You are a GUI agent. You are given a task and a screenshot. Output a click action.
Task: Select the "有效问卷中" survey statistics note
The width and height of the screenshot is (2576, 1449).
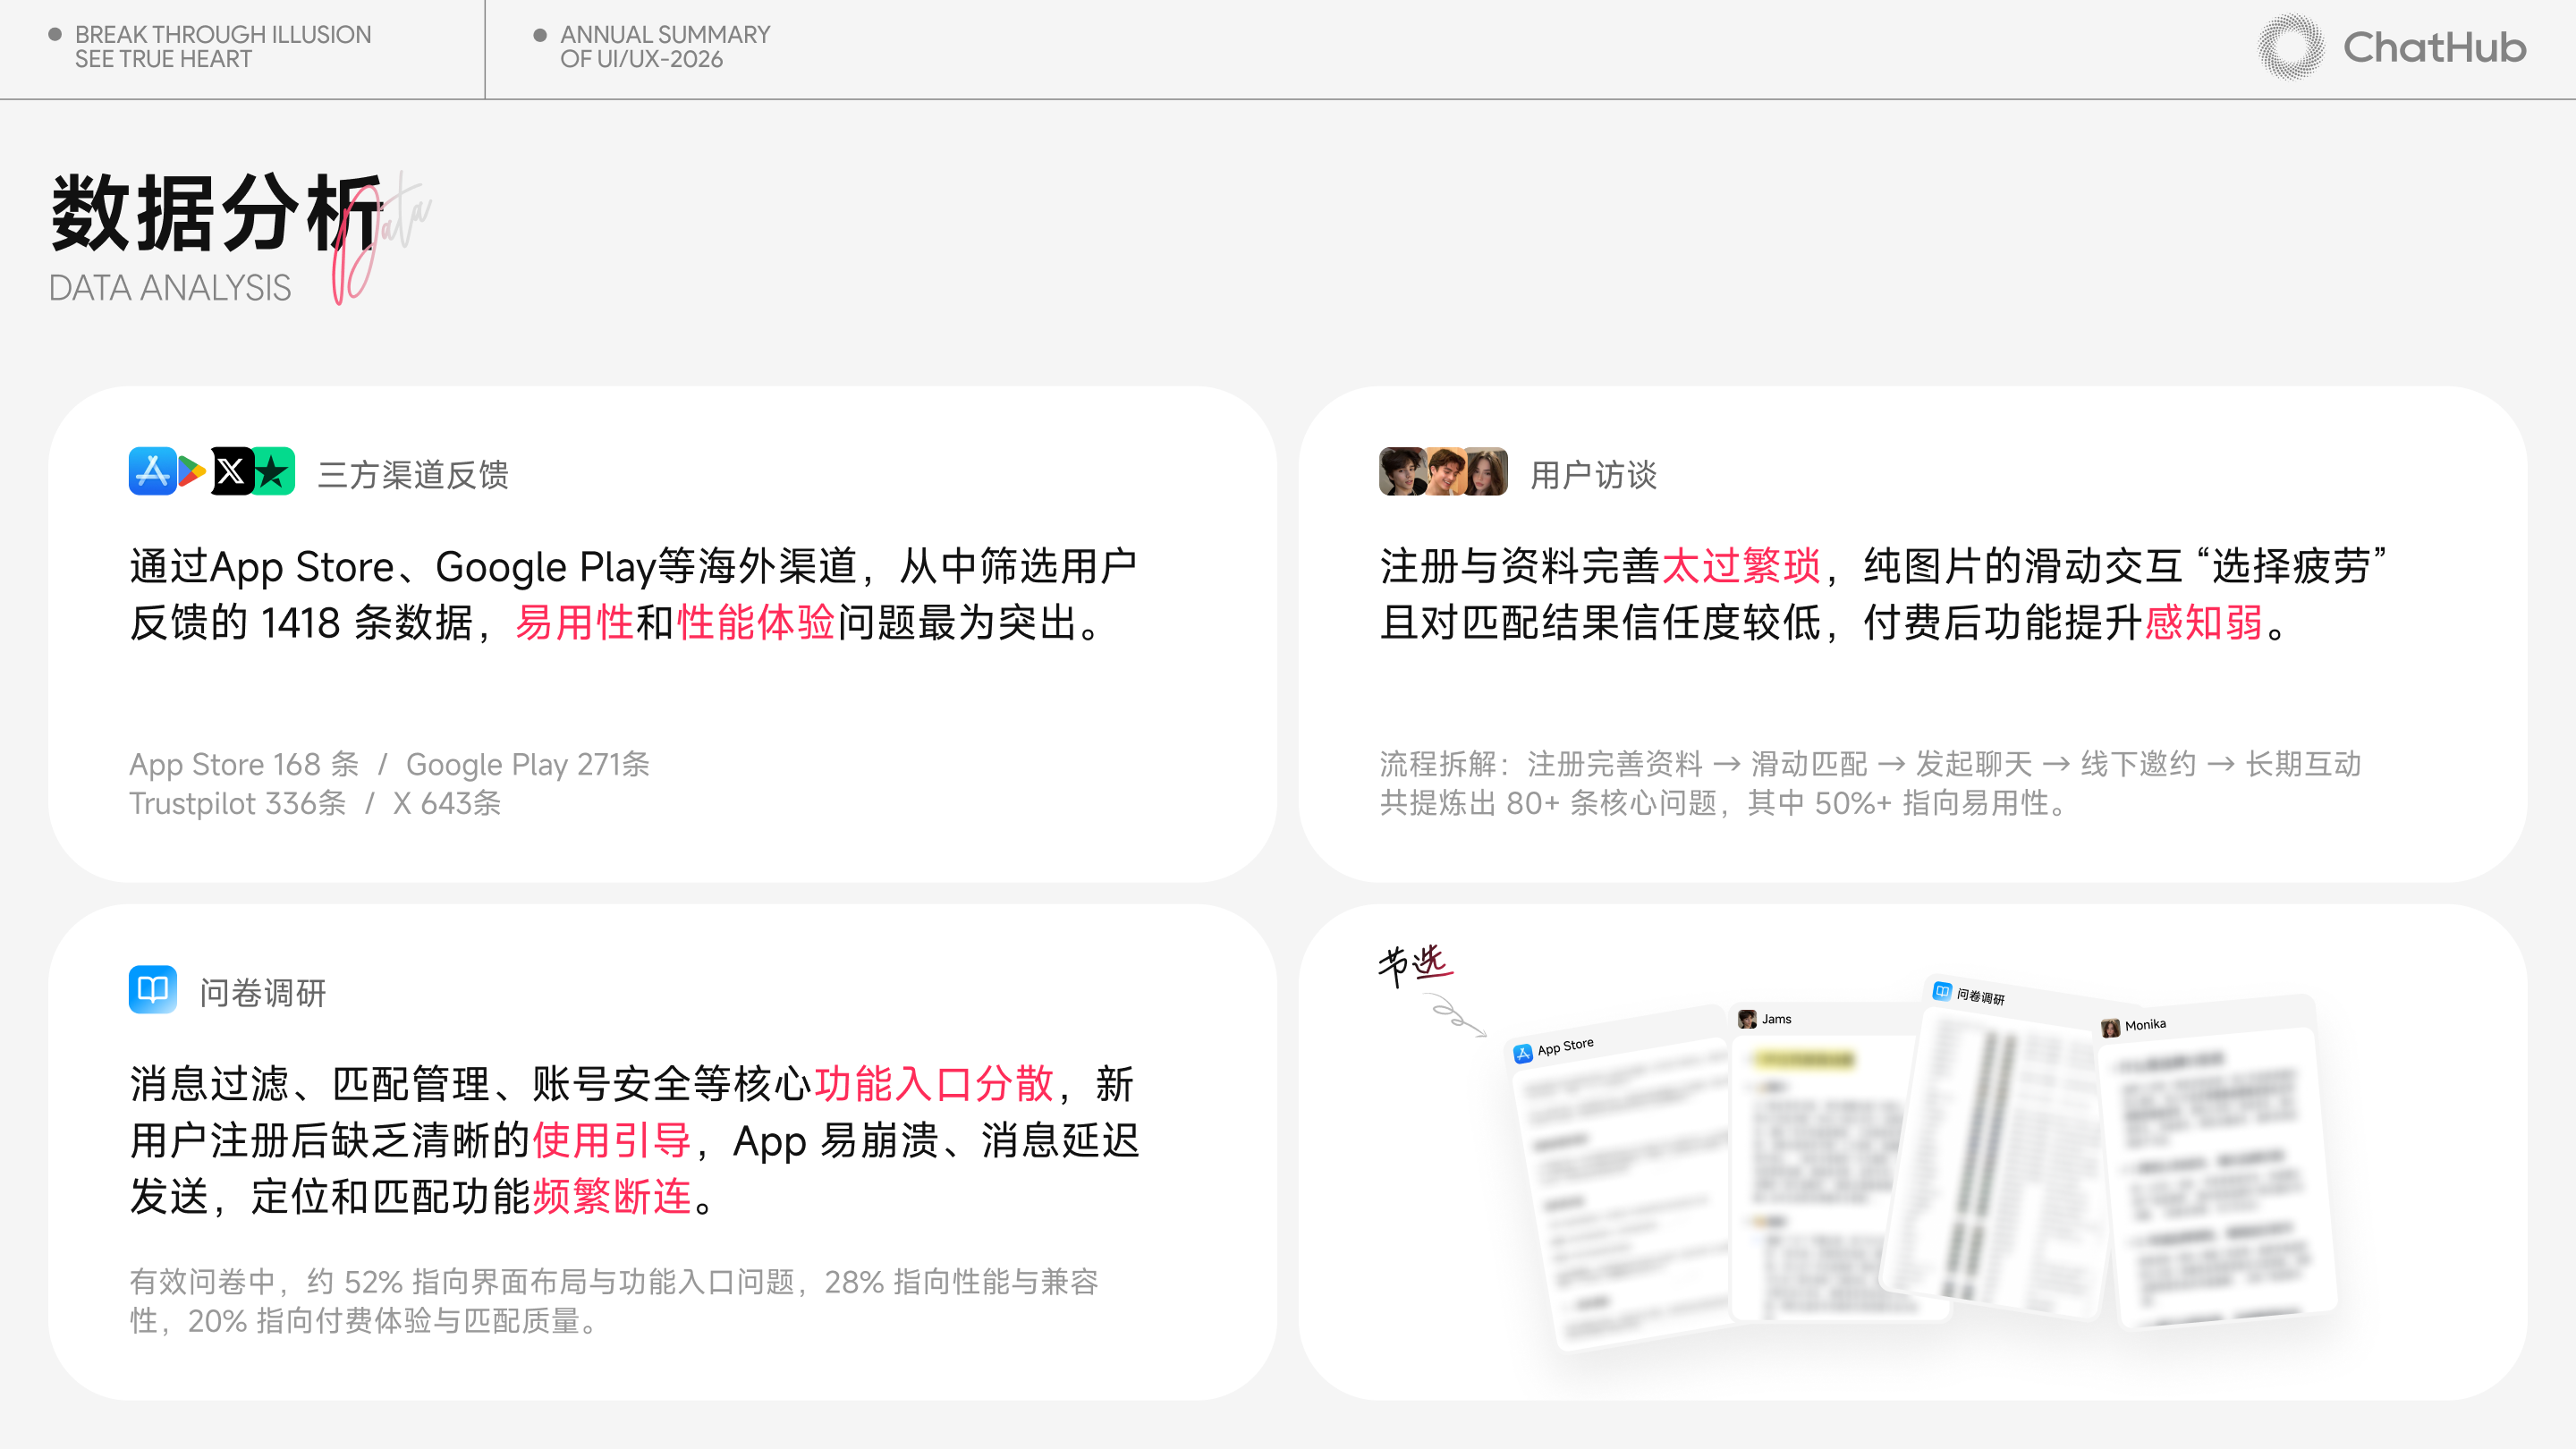pyautogui.click(x=614, y=1301)
